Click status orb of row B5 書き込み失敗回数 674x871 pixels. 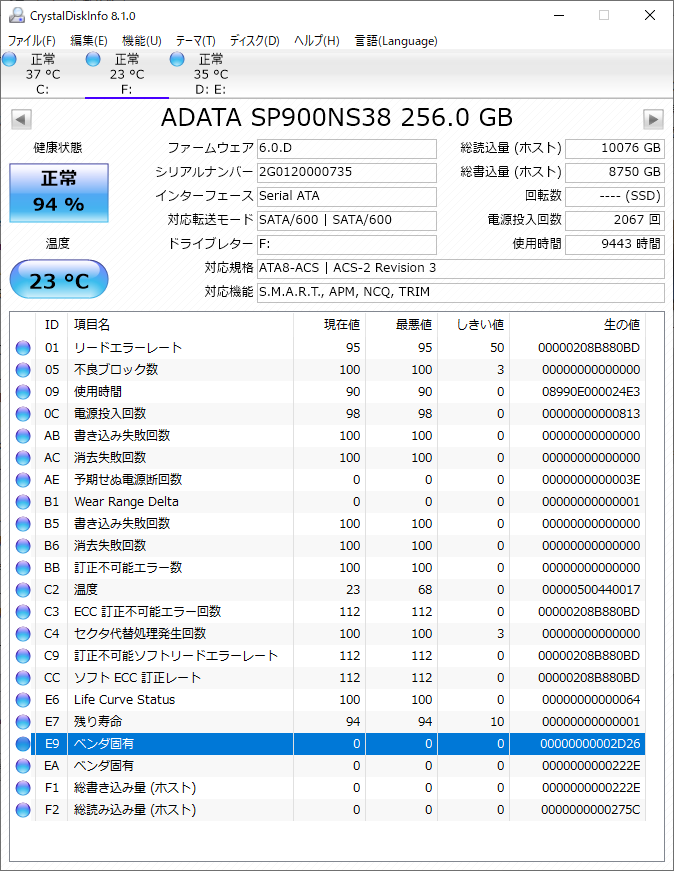point(23,524)
